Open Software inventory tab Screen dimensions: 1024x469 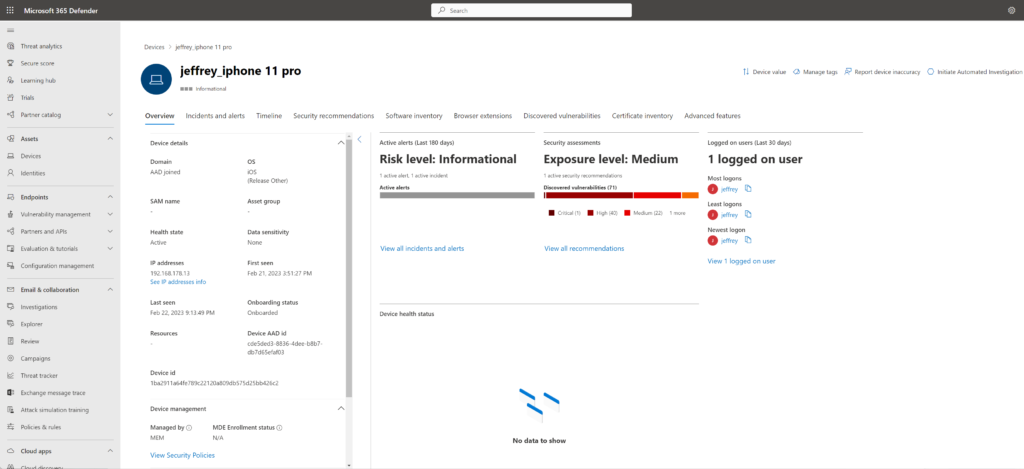(414, 116)
